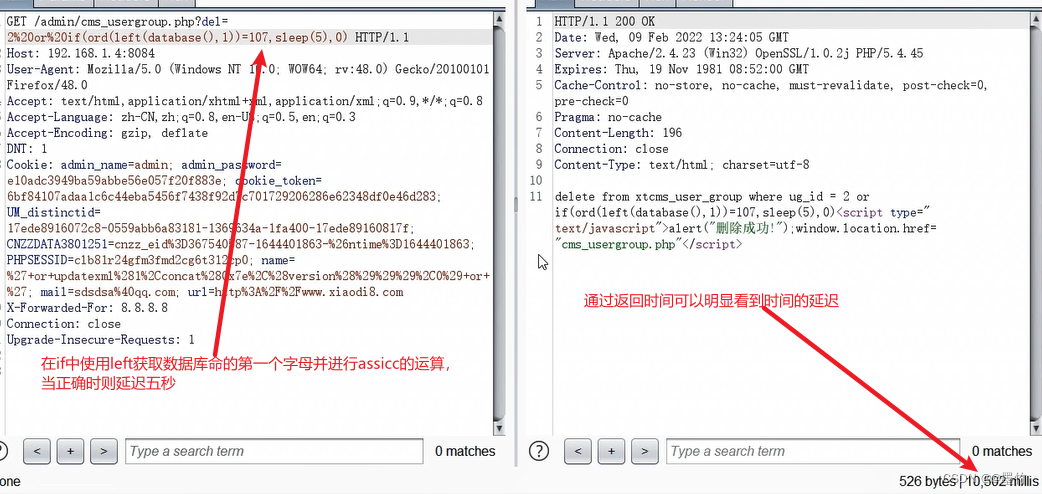The width and height of the screenshot is (1042, 494).
Task: Click the Server: Apache/2.4.23 header line
Action: coord(739,53)
